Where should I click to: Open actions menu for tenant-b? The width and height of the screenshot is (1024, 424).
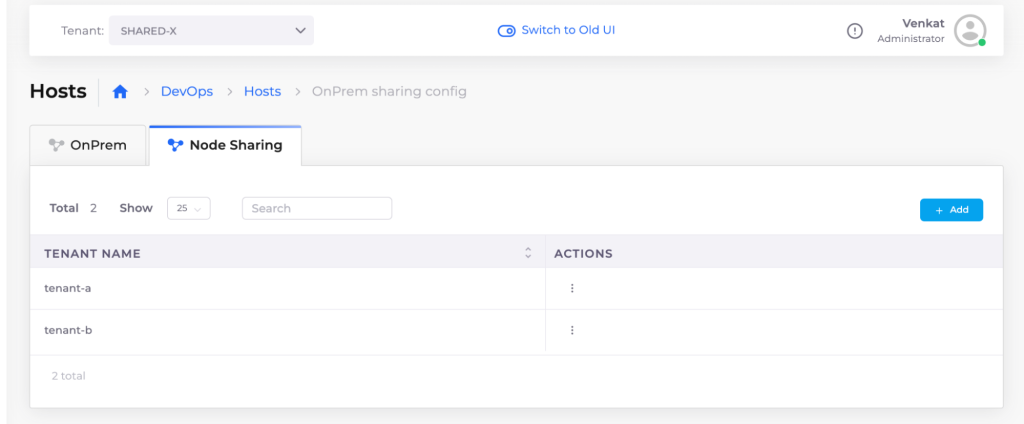572,330
